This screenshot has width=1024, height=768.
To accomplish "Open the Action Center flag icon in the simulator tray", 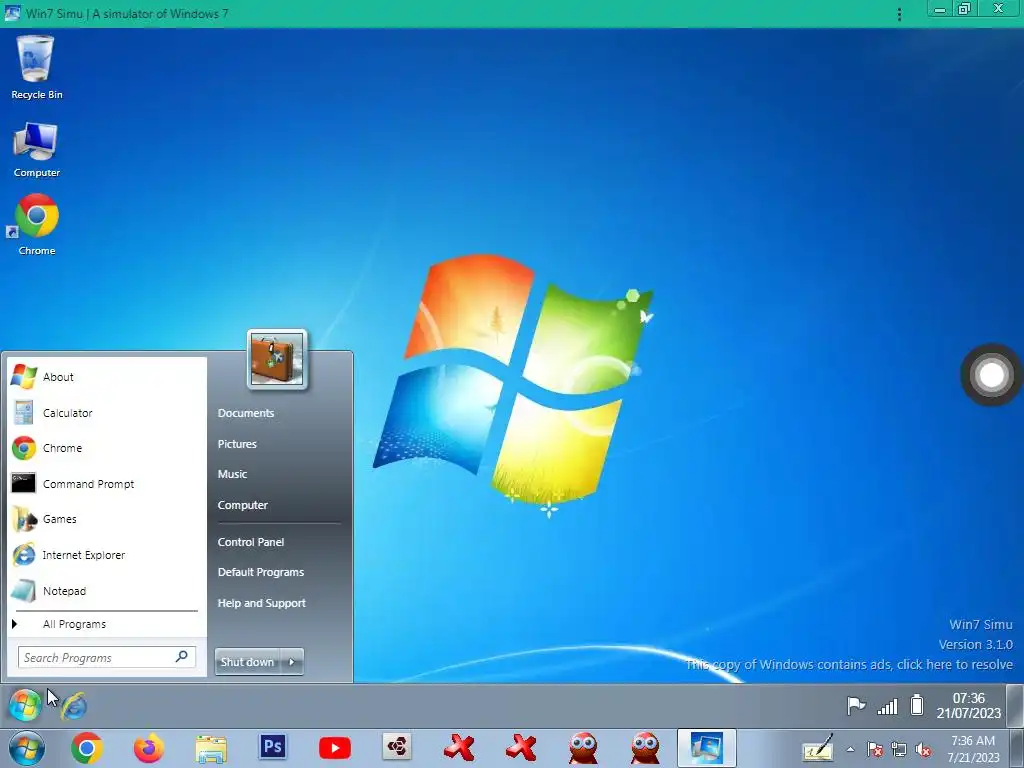I will coord(856,705).
